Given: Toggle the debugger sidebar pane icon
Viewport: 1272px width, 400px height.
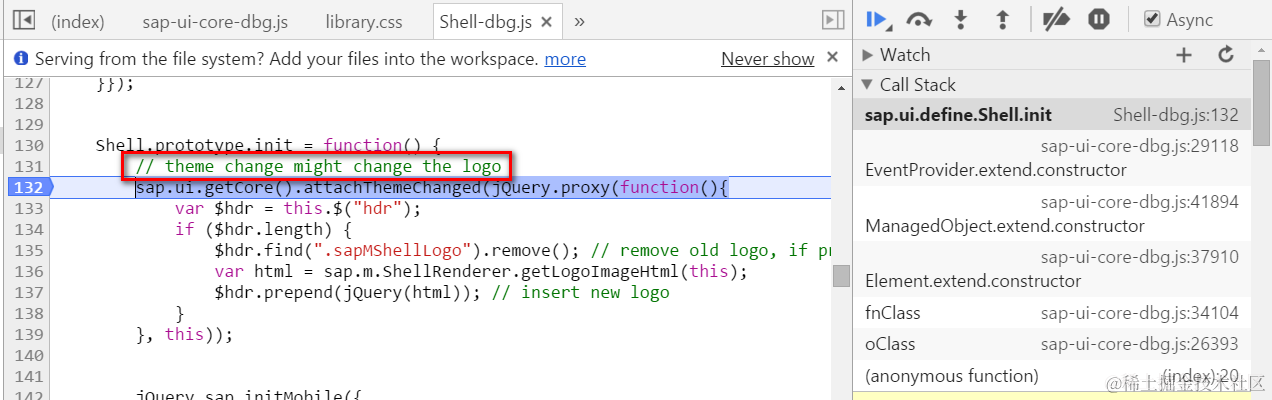Looking at the screenshot, I should coord(831,20).
